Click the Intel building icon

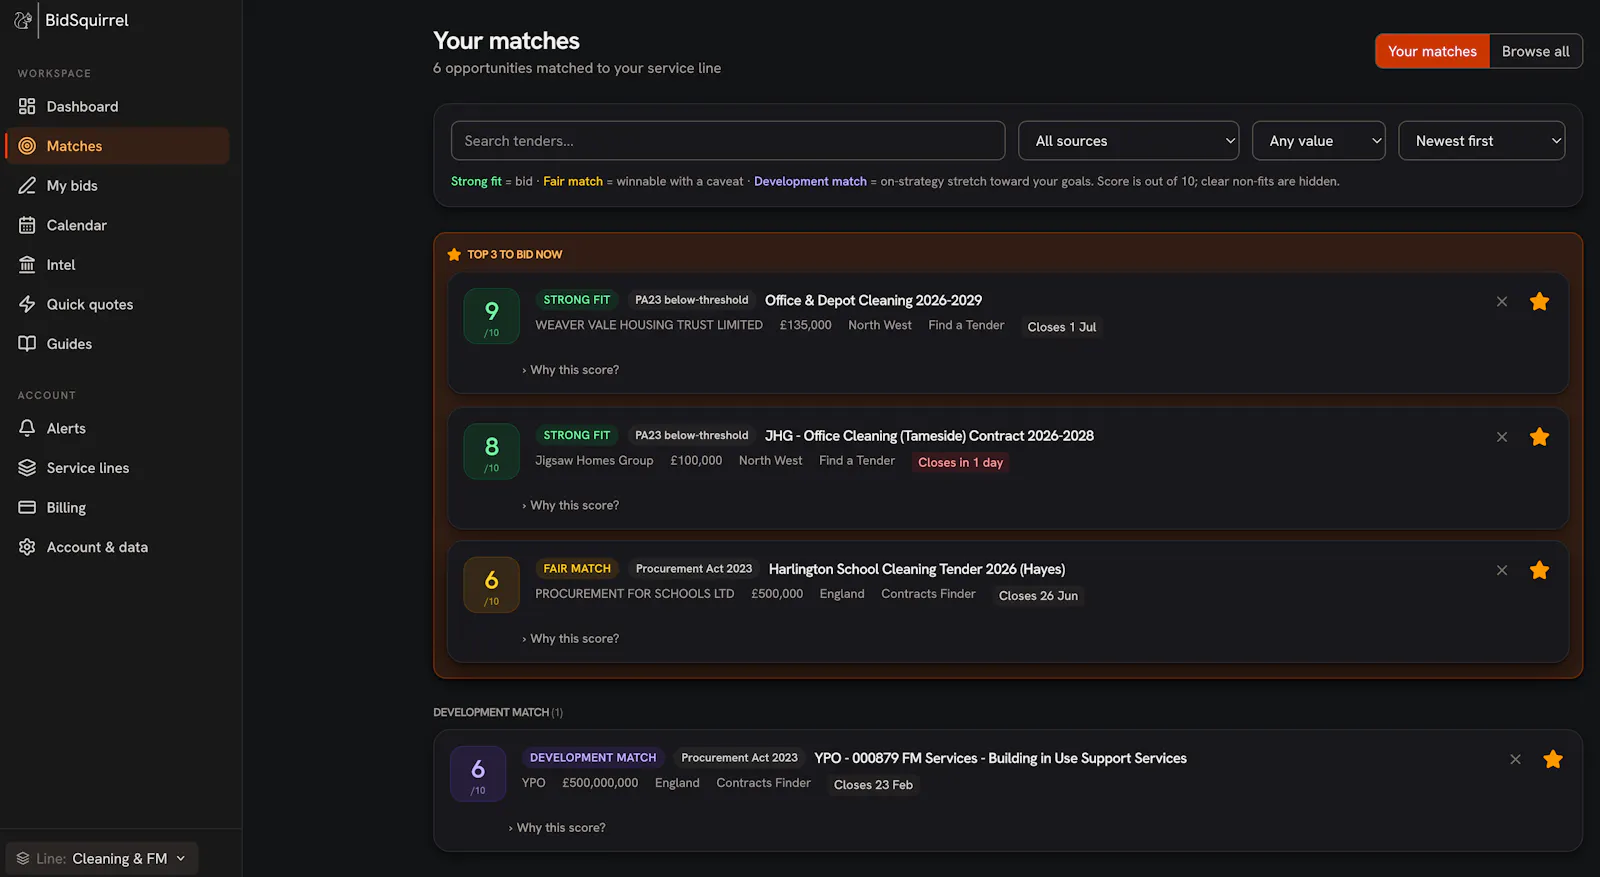(x=27, y=265)
